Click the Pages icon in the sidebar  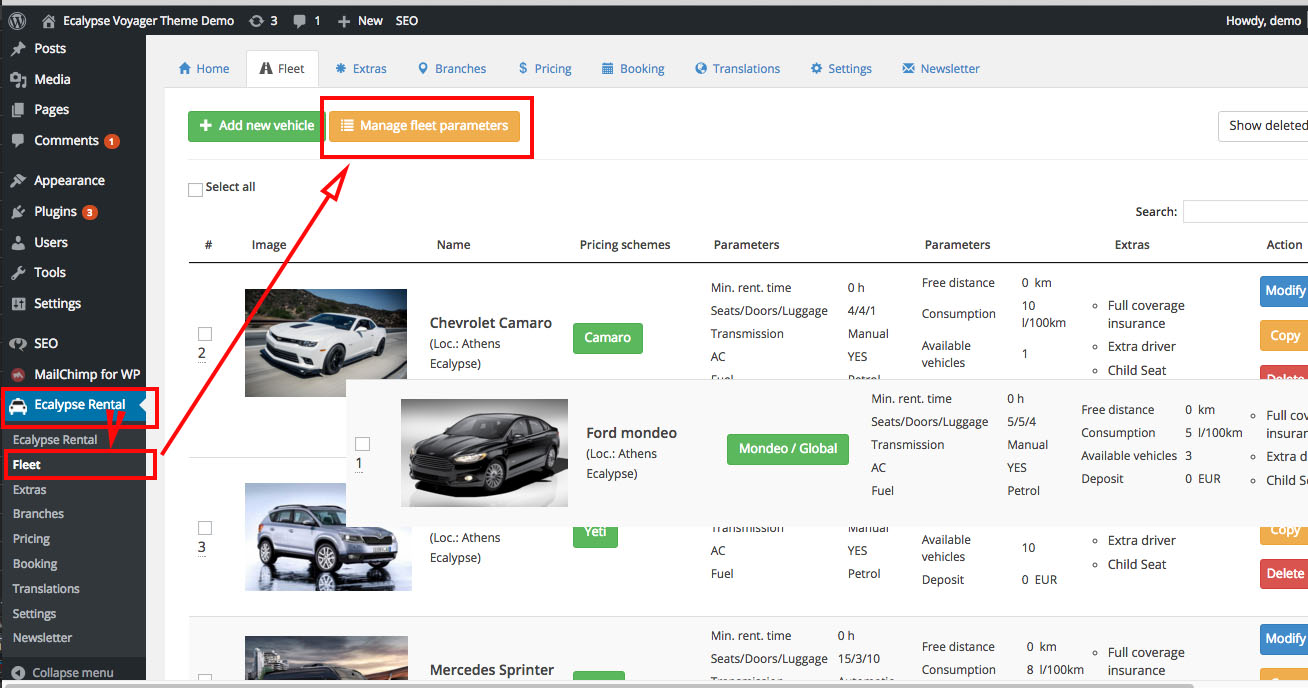(18, 110)
